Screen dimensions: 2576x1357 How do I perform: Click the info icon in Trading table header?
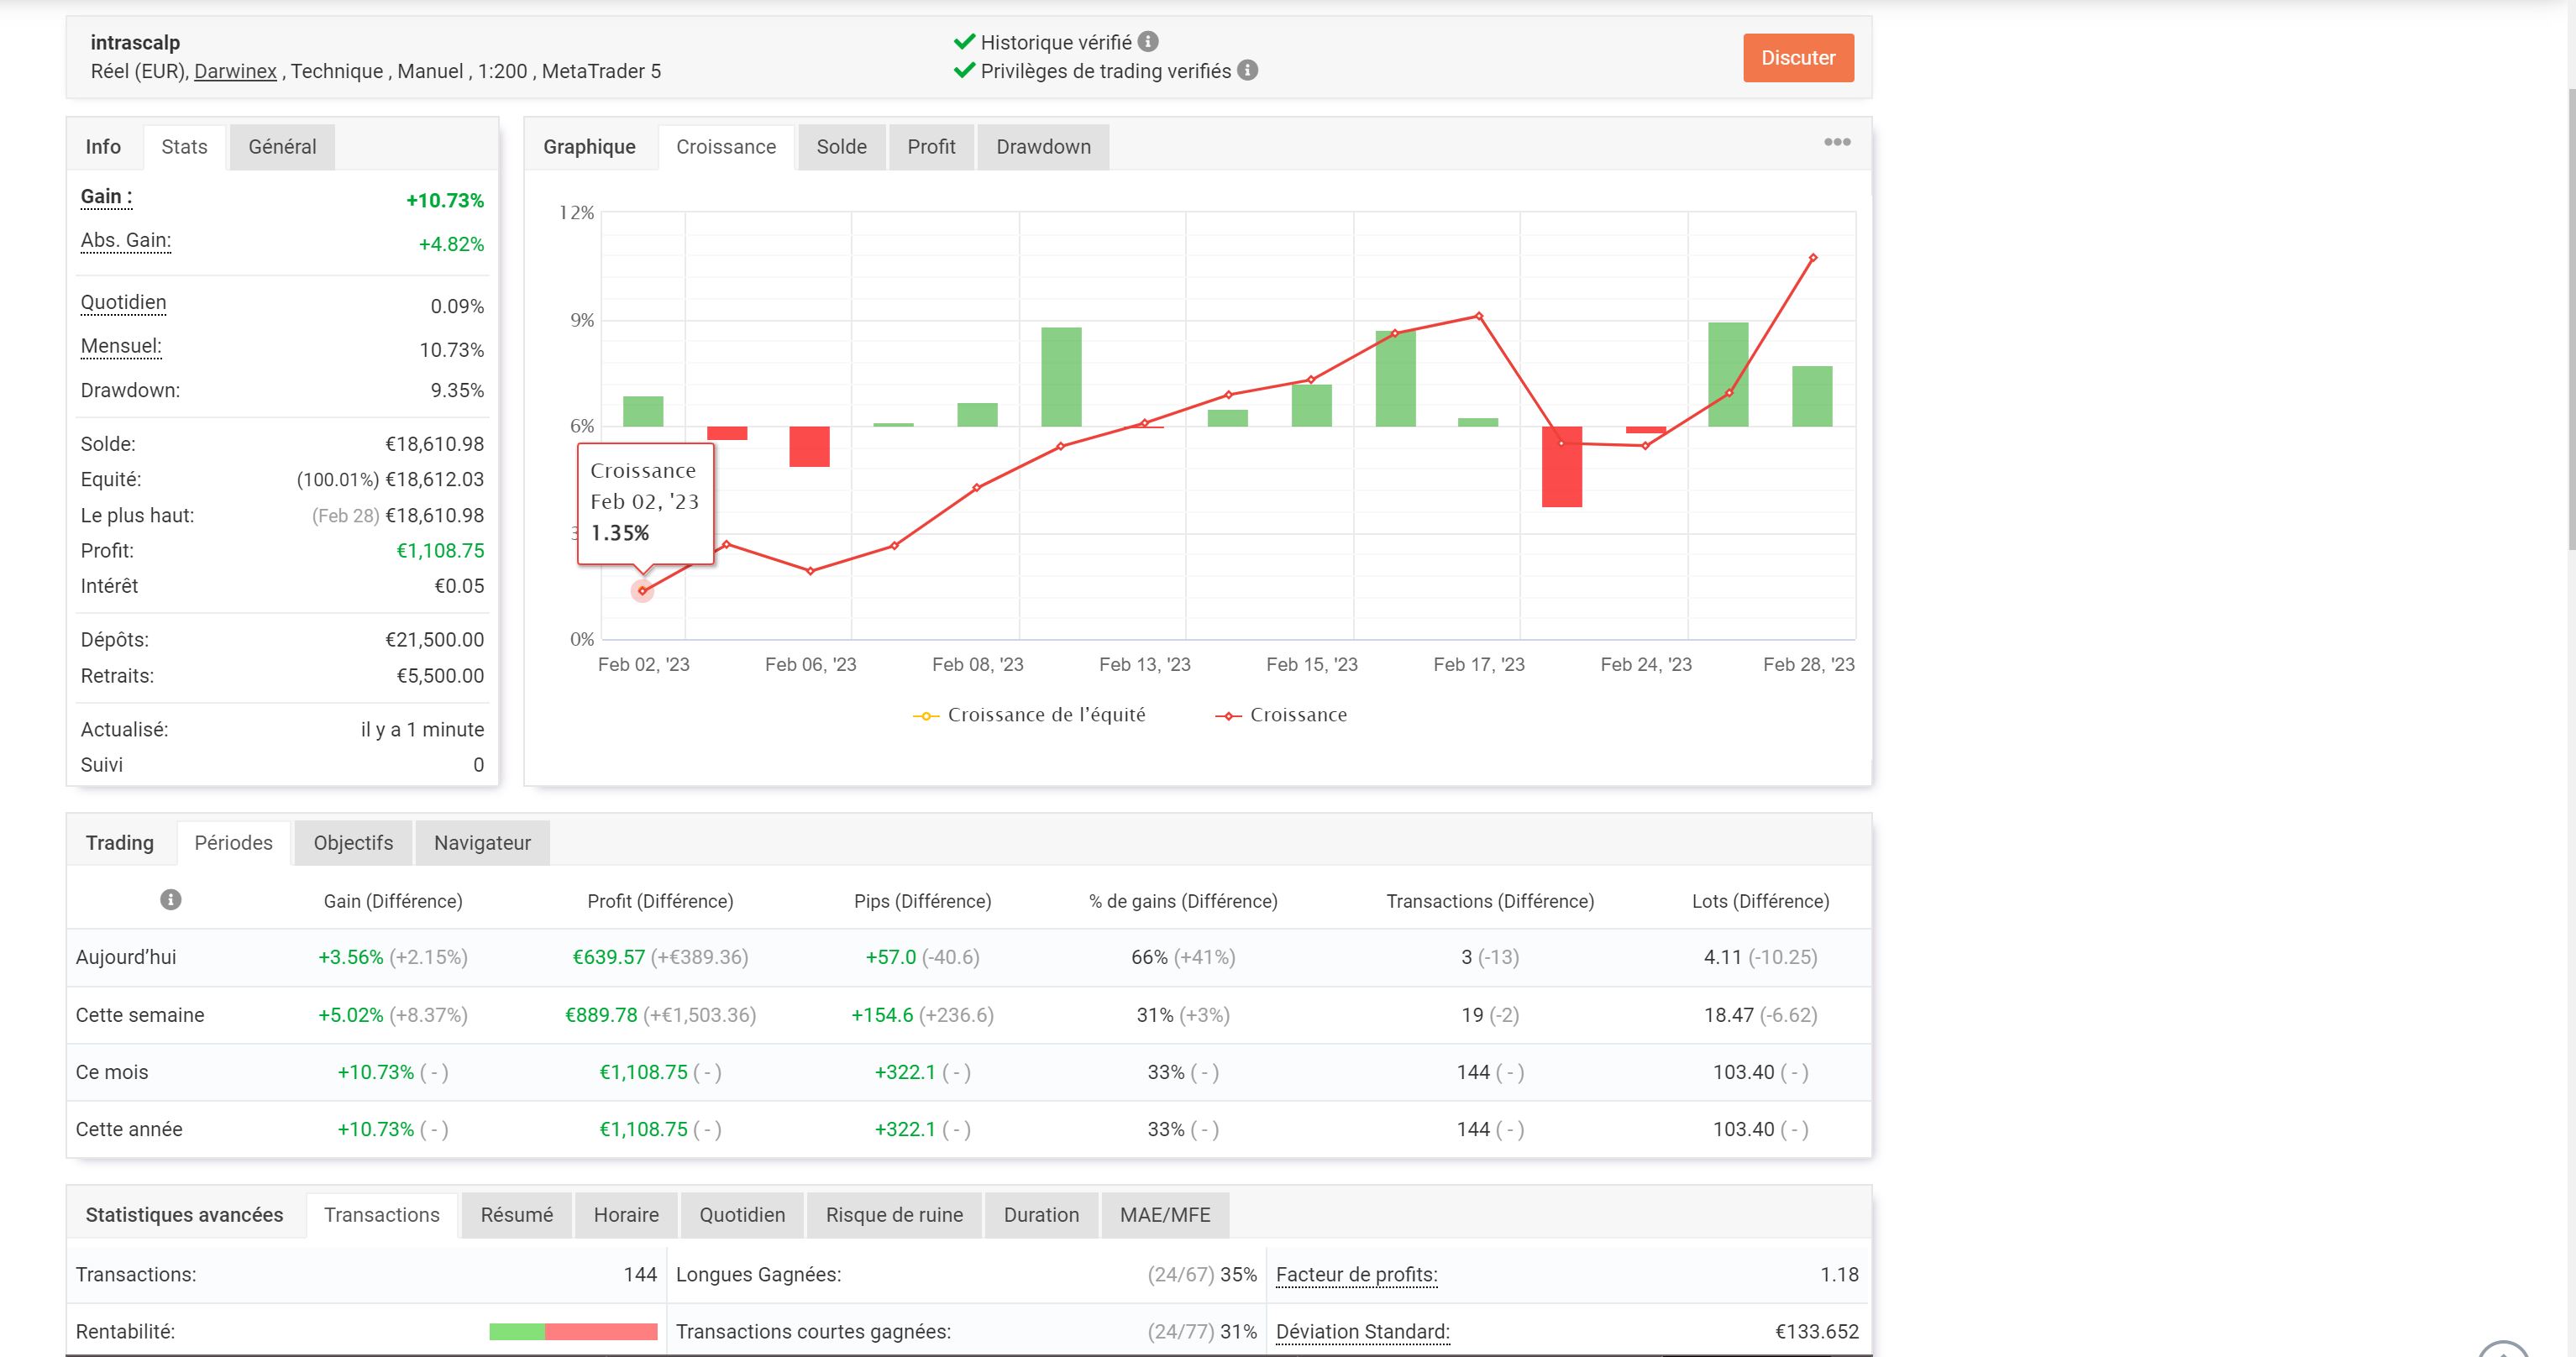171,900
